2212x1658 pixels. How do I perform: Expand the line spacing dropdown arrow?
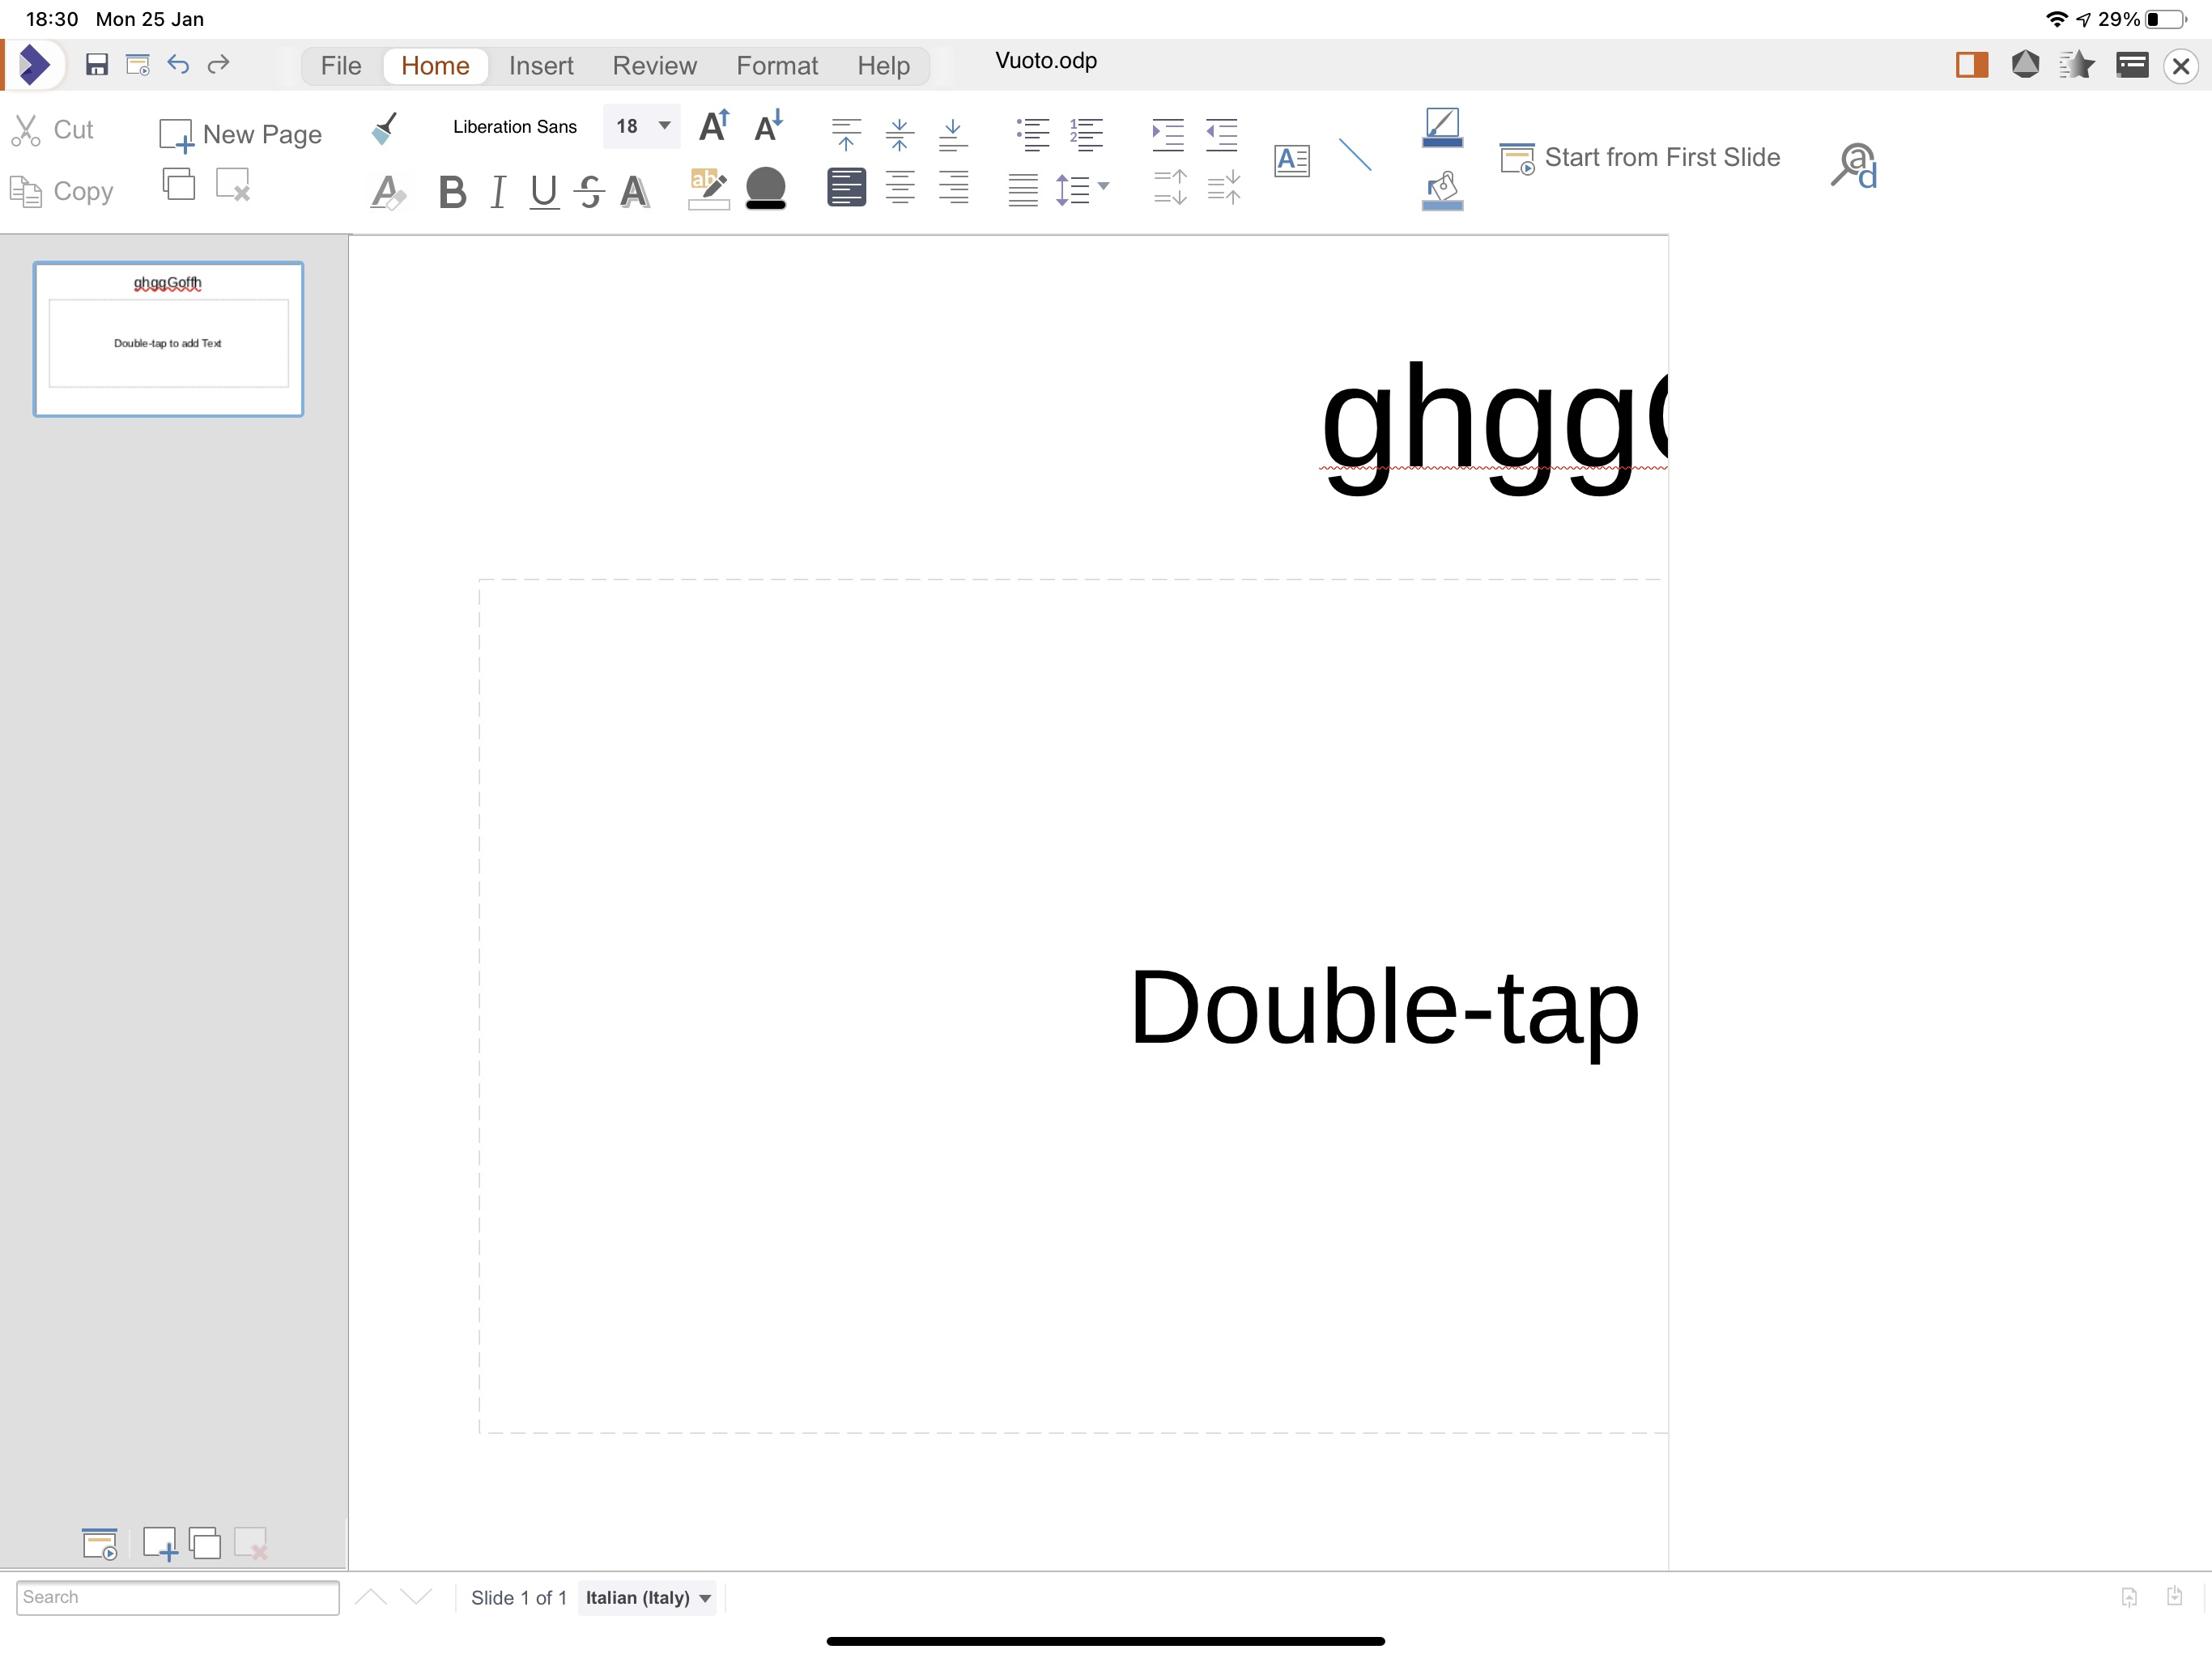(1103, 186)
